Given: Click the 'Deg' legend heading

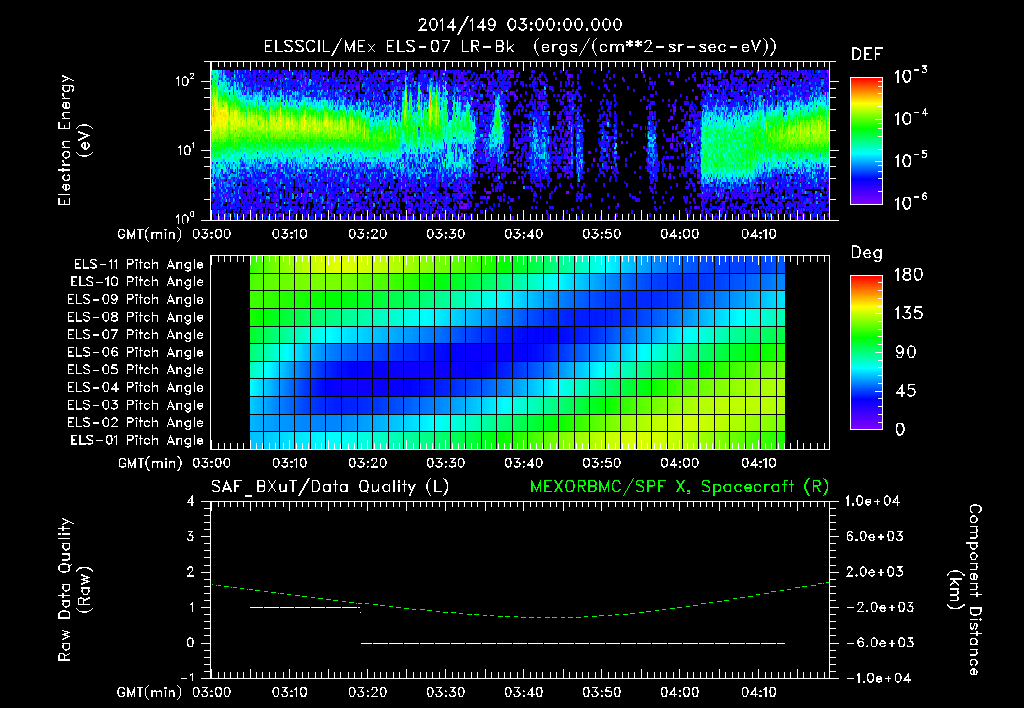Looking at the screenshot, I should 867,253.
